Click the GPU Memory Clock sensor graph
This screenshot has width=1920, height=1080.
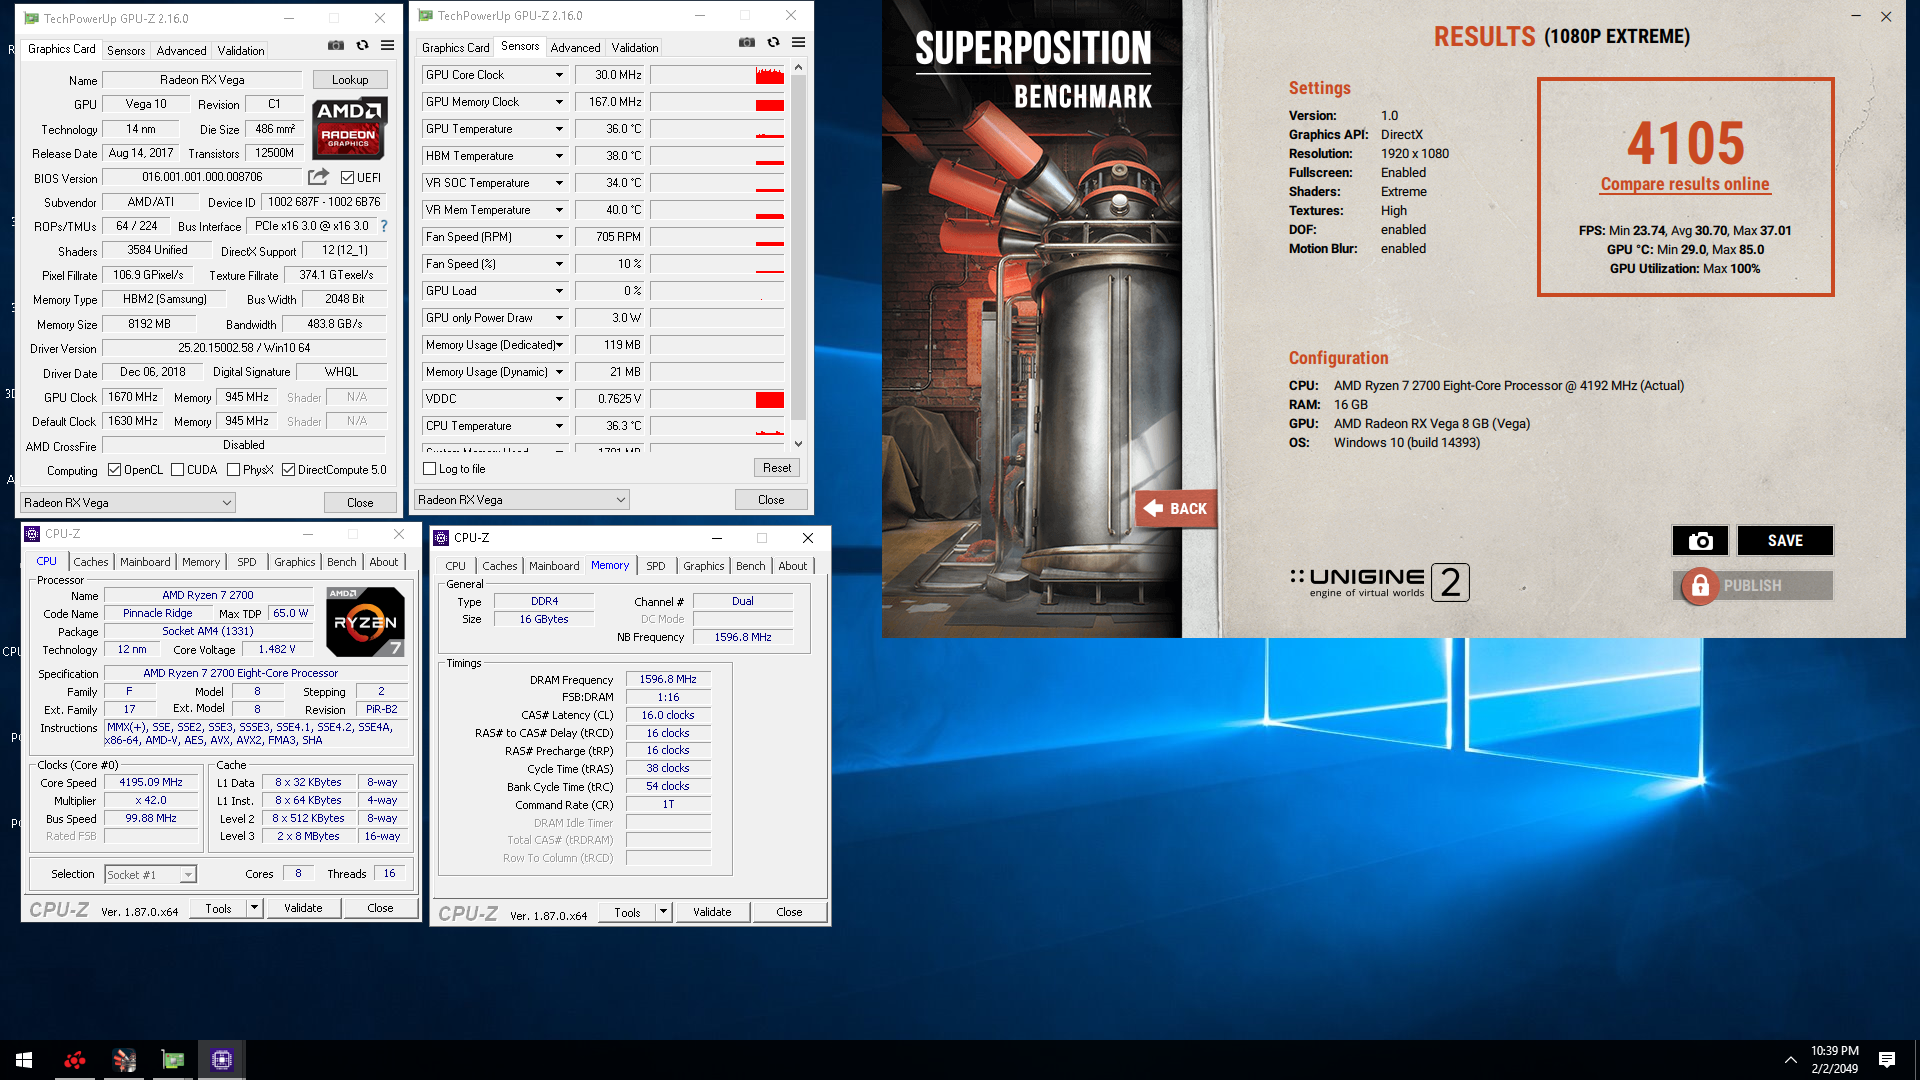click(717, 102)
